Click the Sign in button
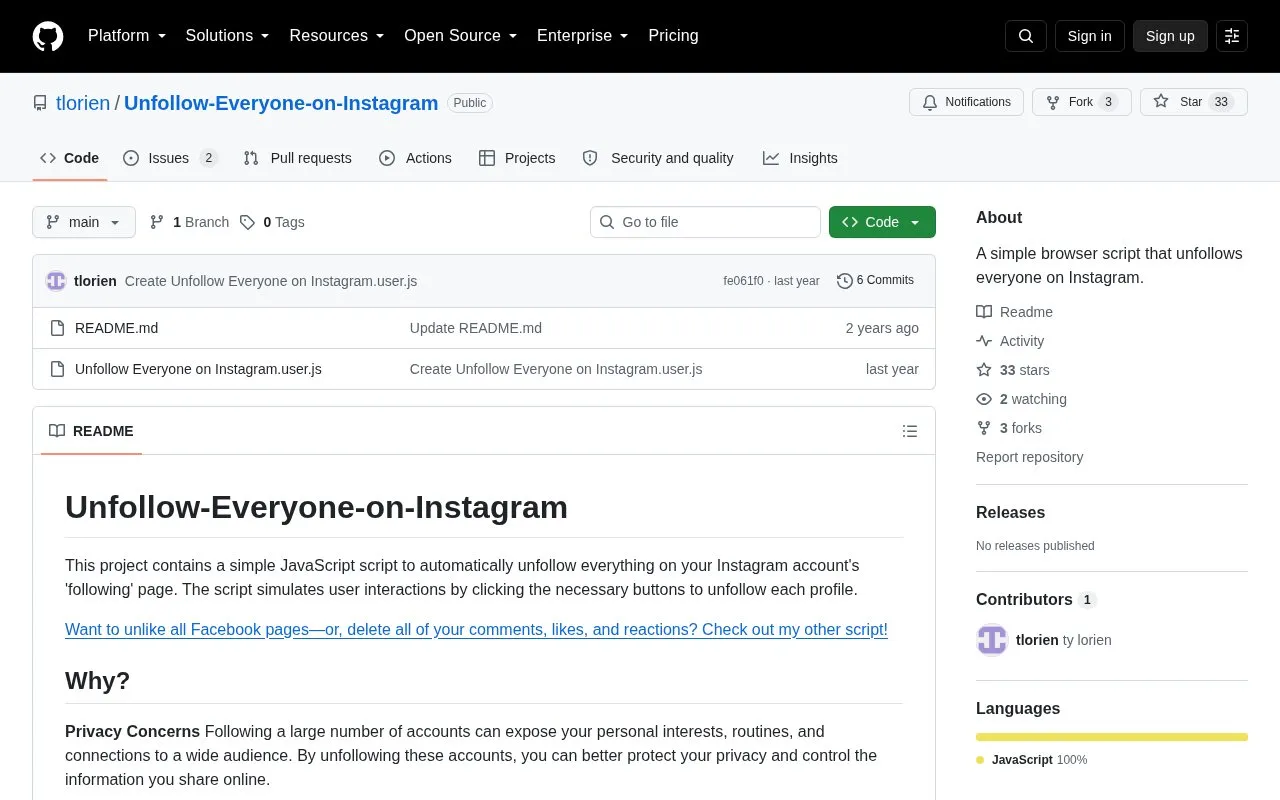 click(1089, 36)
